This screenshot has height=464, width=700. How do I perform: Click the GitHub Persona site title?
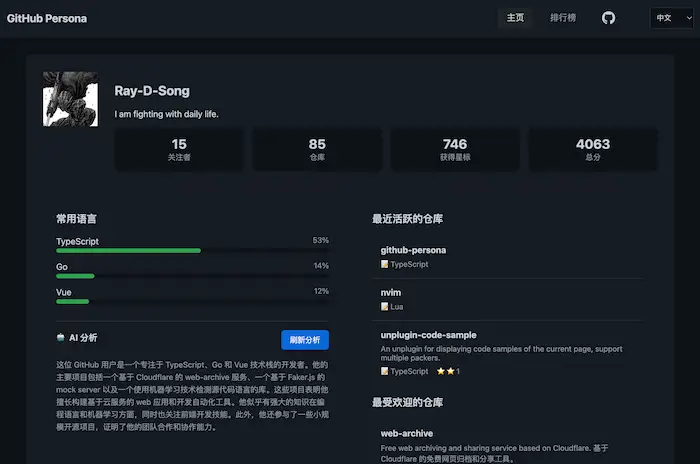pyautogui.click(x=47, y=18)
